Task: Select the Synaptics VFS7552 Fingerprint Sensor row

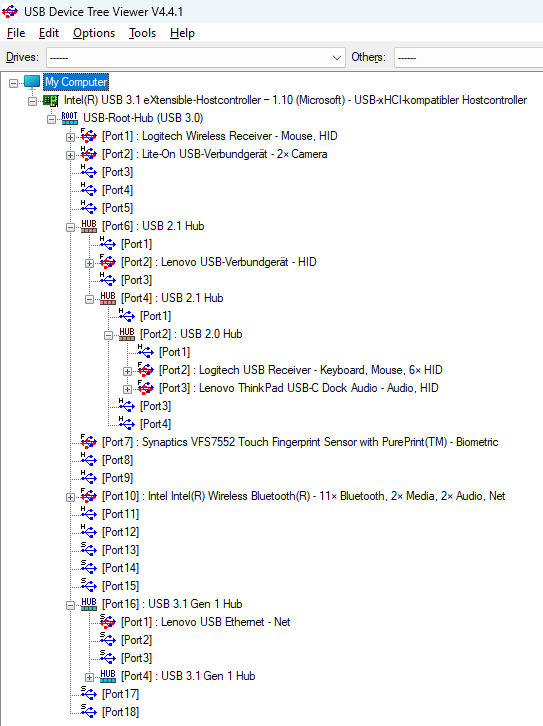Action: coord(300,442)
